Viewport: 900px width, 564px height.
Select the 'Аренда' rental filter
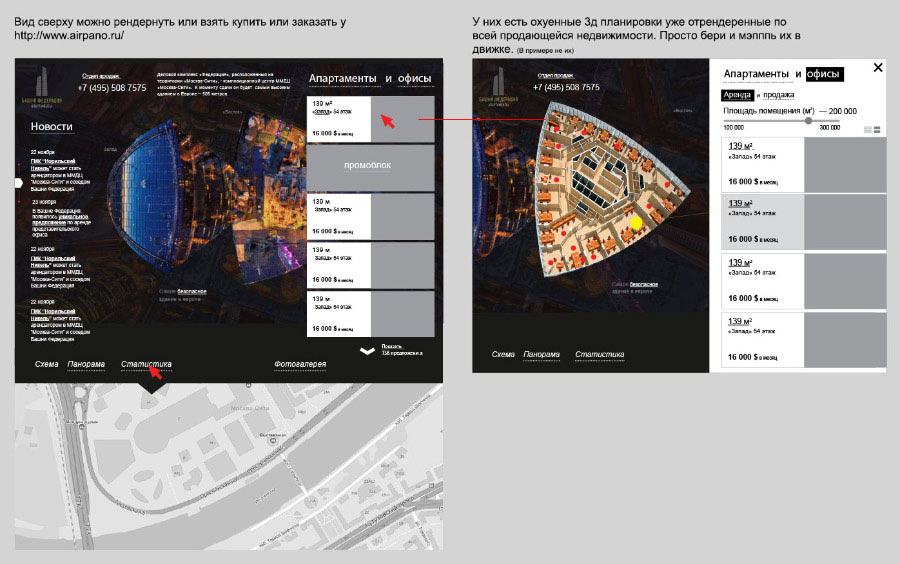(736, 95)
